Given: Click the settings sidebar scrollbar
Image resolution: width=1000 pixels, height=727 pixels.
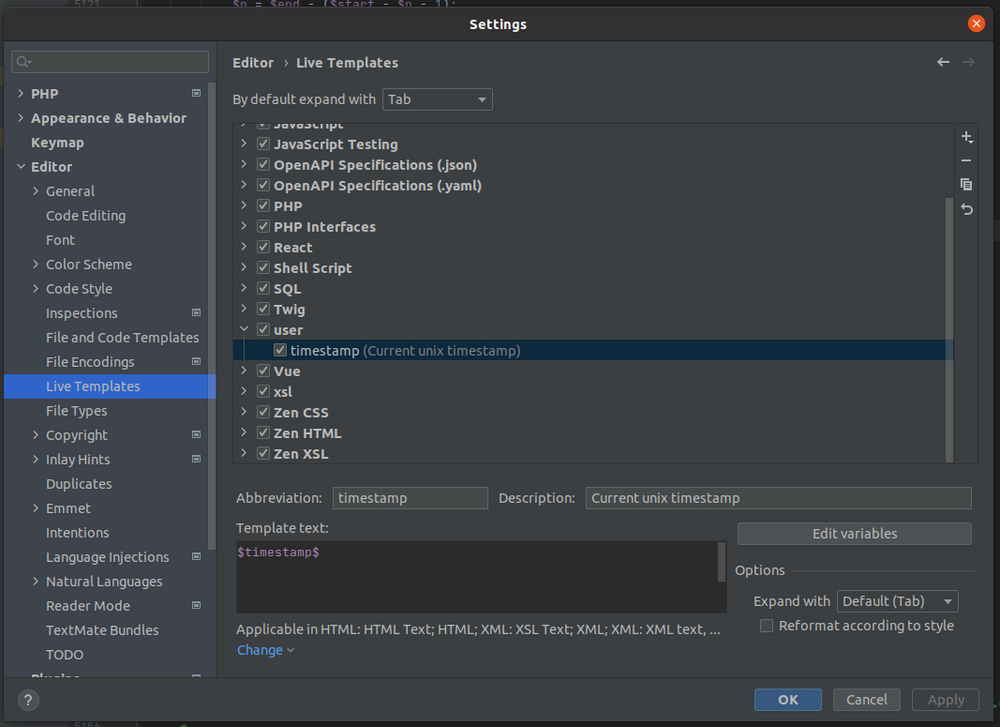Looking at the screenshot, I should point(212,316).
